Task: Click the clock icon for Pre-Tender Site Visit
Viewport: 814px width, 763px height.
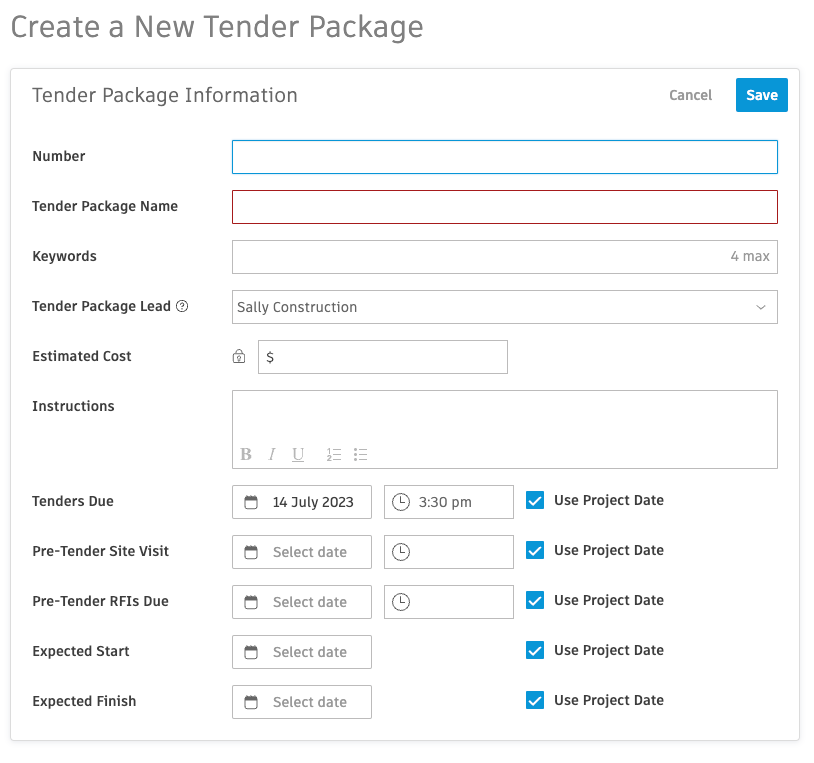Action: [398, 551]
